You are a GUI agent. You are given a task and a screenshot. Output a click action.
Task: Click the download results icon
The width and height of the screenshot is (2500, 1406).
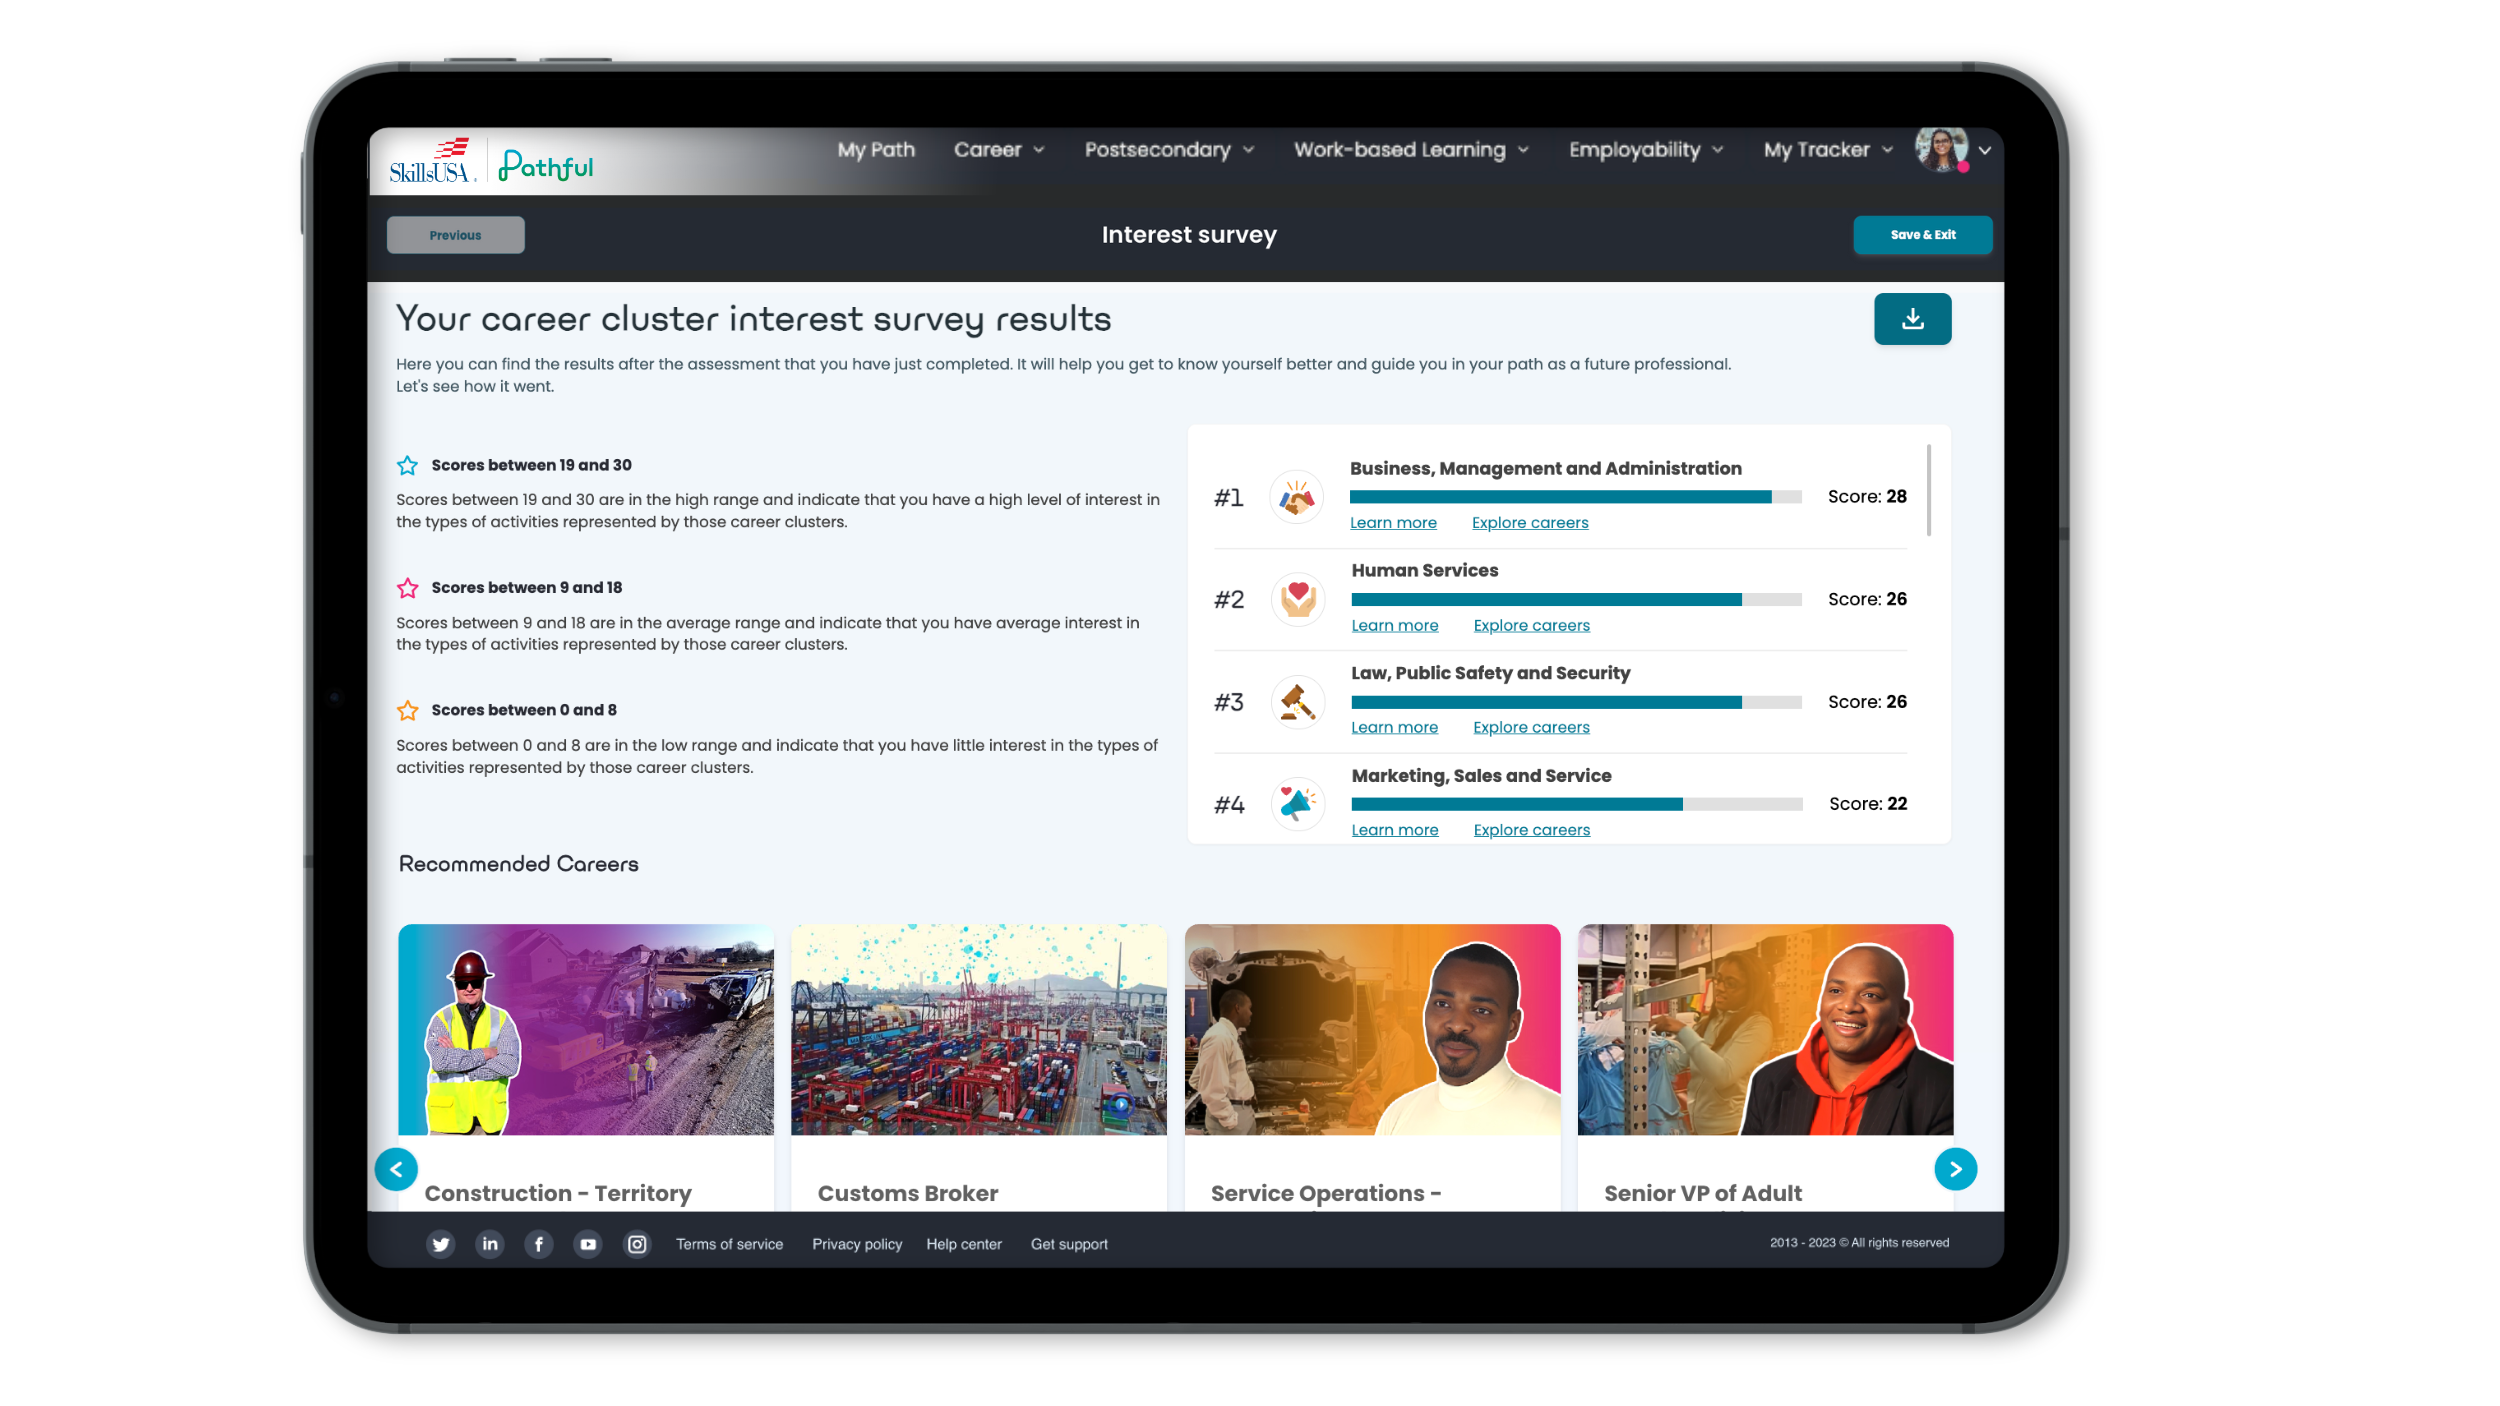1912,319
